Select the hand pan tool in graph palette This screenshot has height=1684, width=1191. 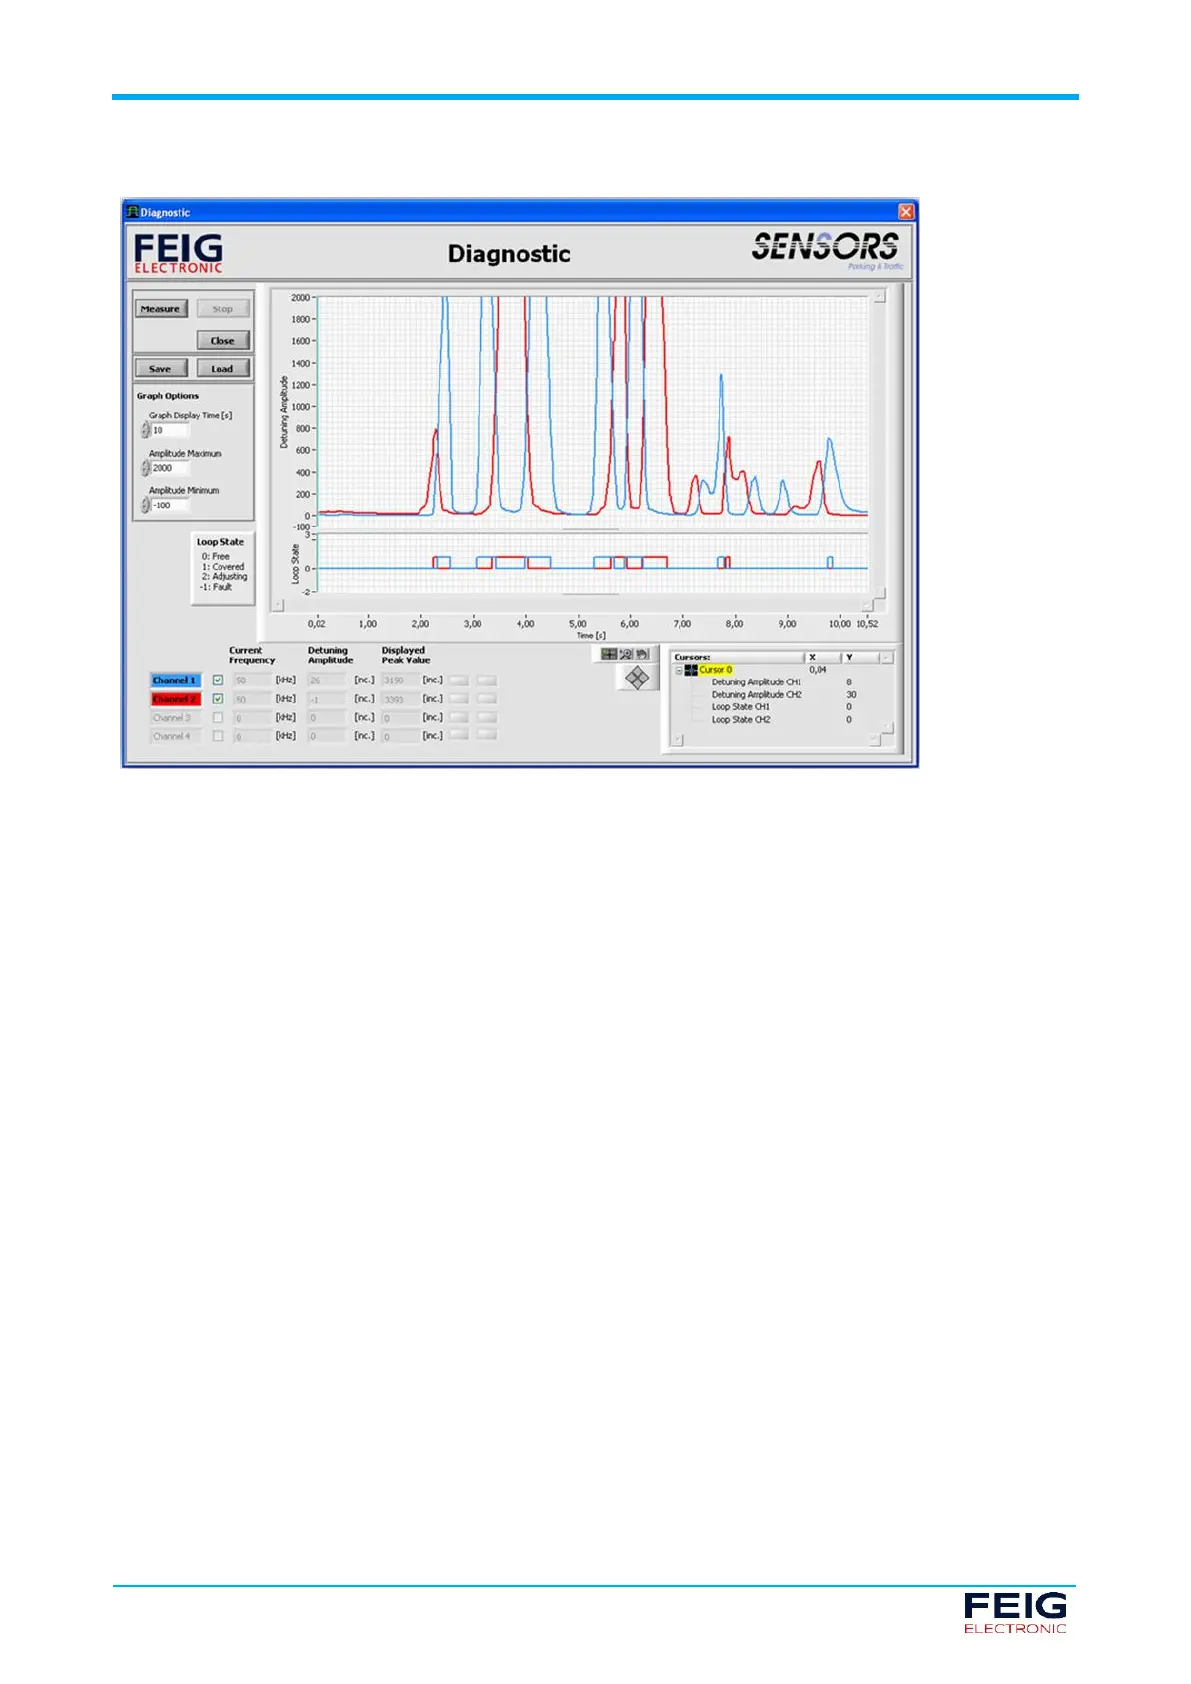coord(641,654)
